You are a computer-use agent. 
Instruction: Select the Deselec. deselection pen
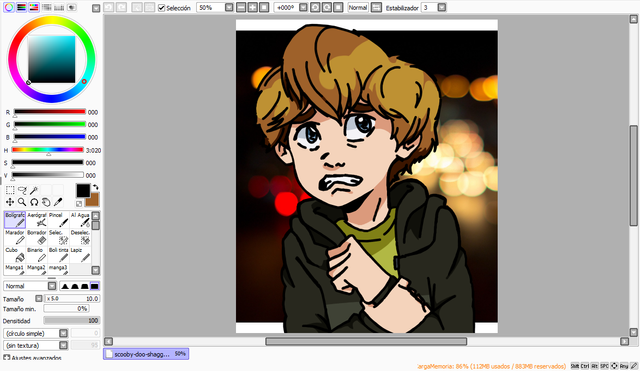pos(80,237)
